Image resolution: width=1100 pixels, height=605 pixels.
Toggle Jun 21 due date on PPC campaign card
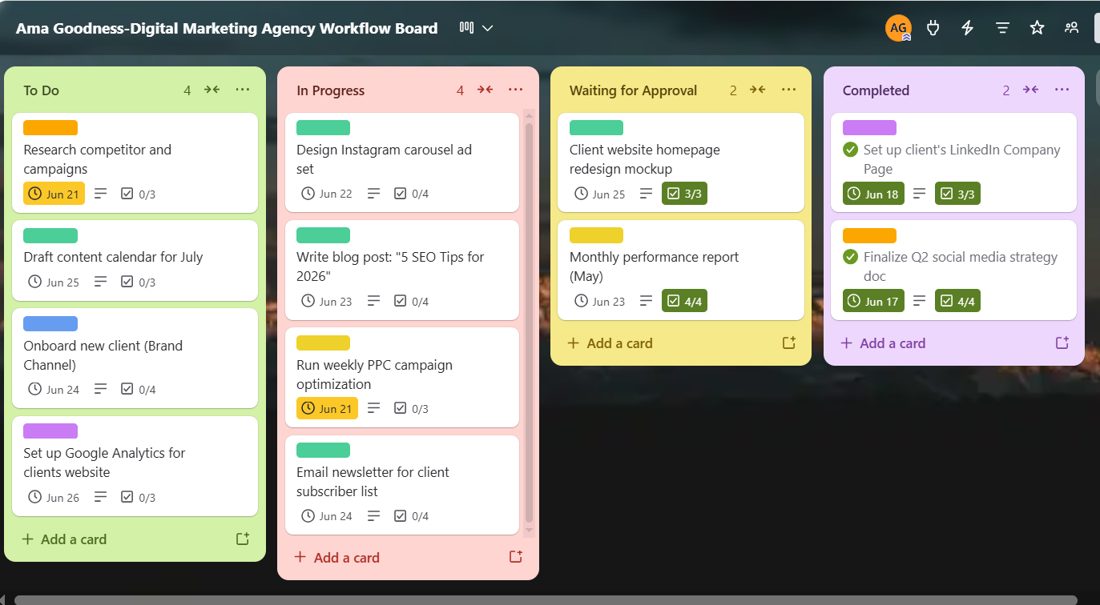click(x=327, y=408)
